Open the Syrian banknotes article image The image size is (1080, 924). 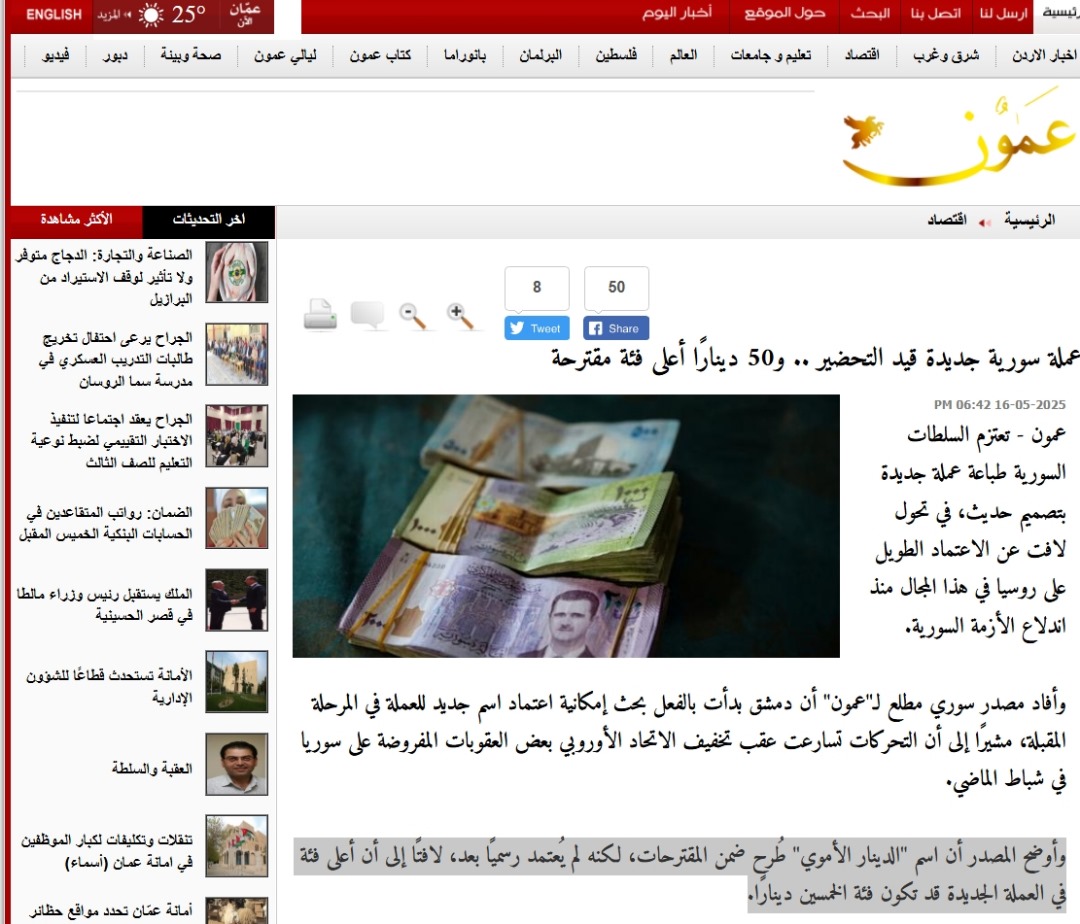pyautogui.click(x=565, y=526)
